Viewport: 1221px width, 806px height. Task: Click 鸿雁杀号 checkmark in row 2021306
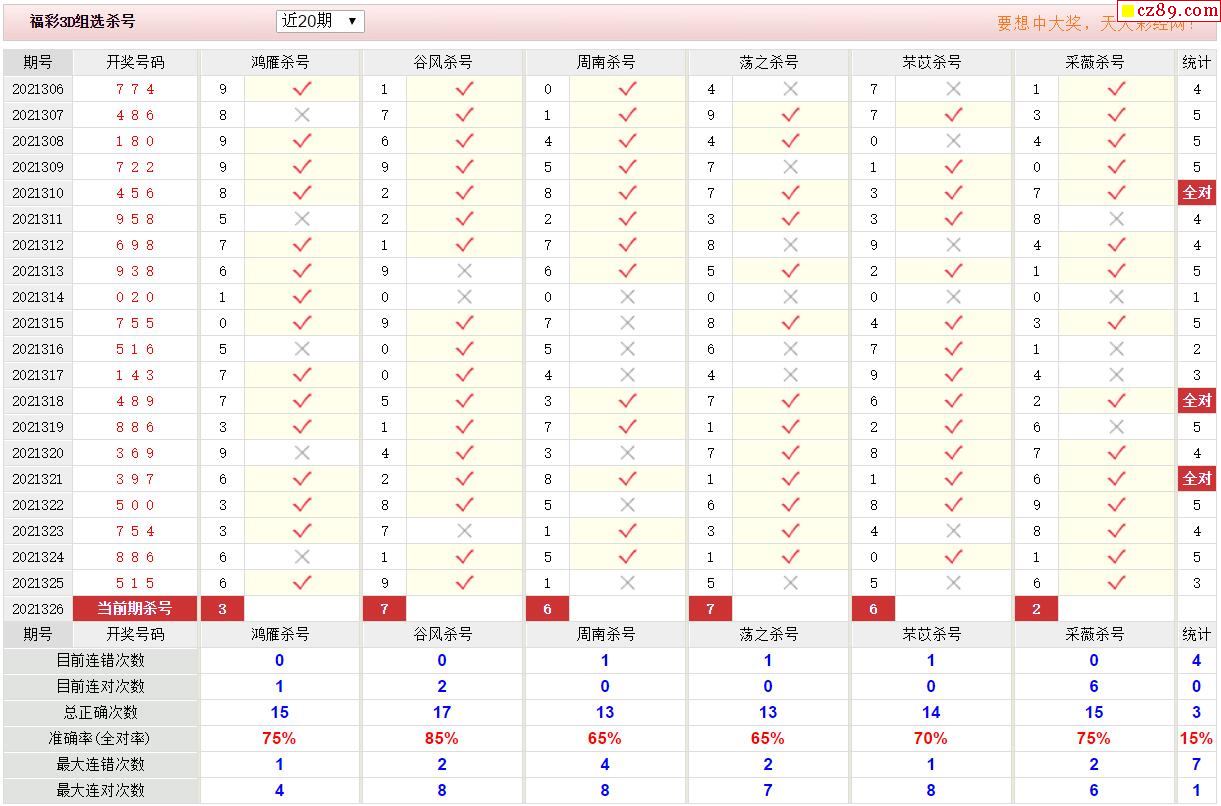[x=302, y=89]
